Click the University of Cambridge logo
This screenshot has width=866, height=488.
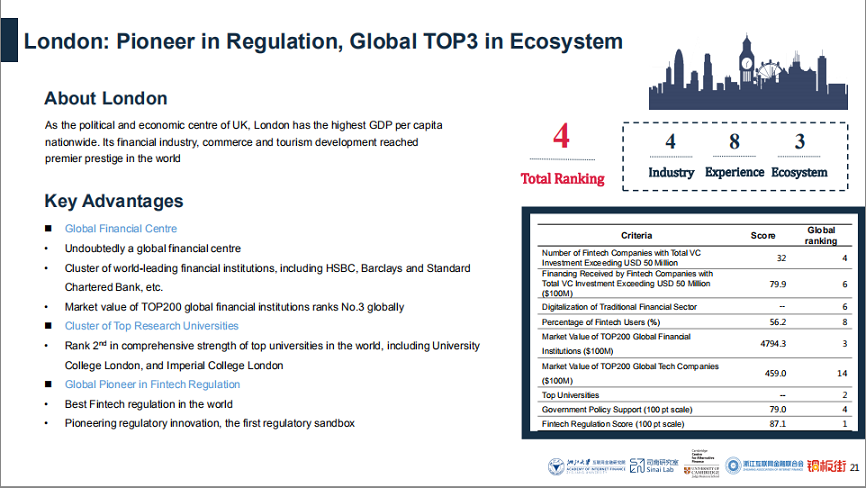pyautogui.click(x=701, y=463)
